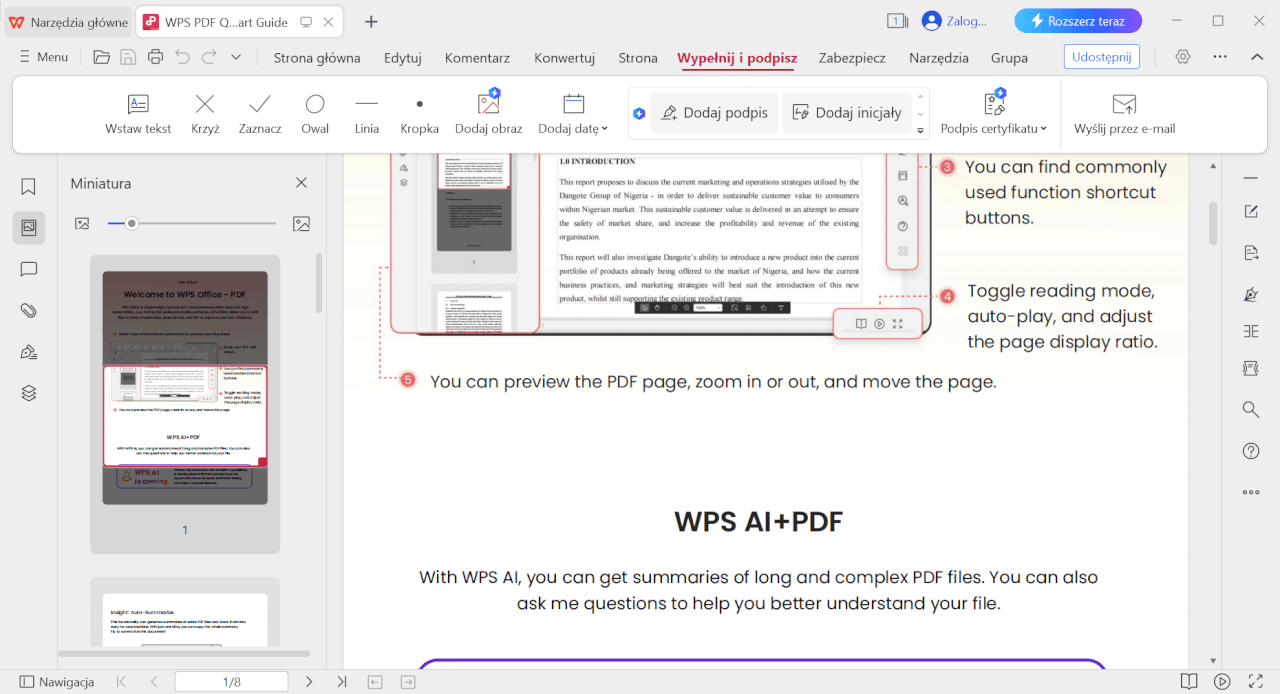Open the three-dot more options menu
Image resolution: width=1280 pixels, height=694 pixels.
point(1220,57)
